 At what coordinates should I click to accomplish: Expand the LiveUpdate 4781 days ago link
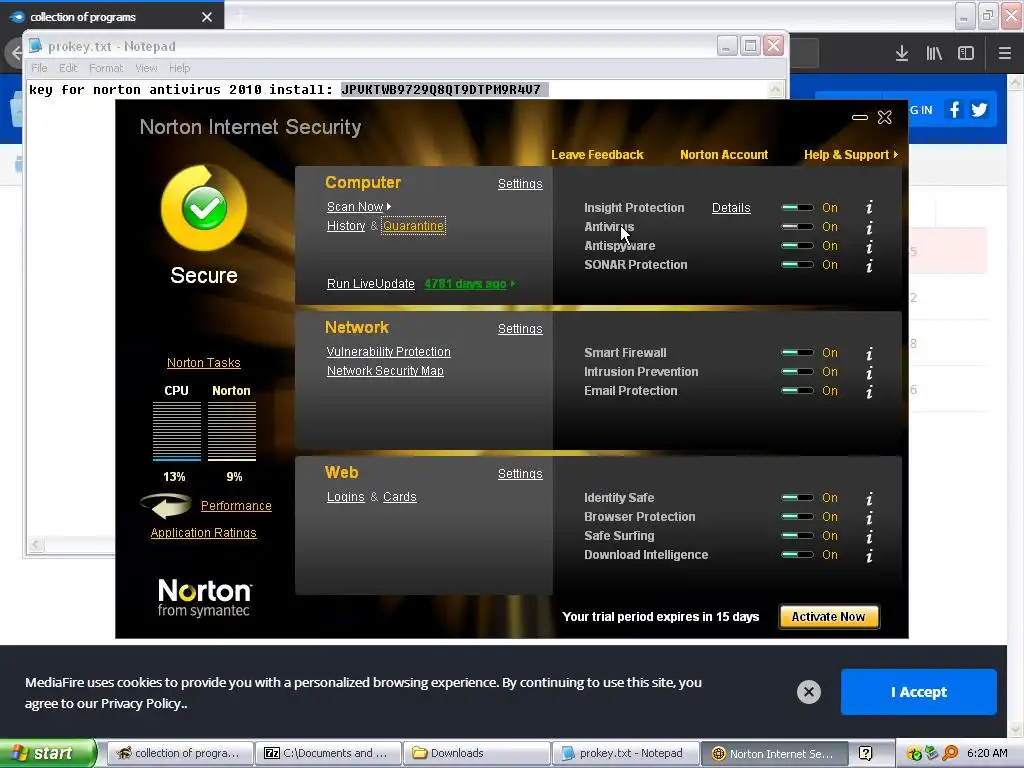tap(470, 284)
